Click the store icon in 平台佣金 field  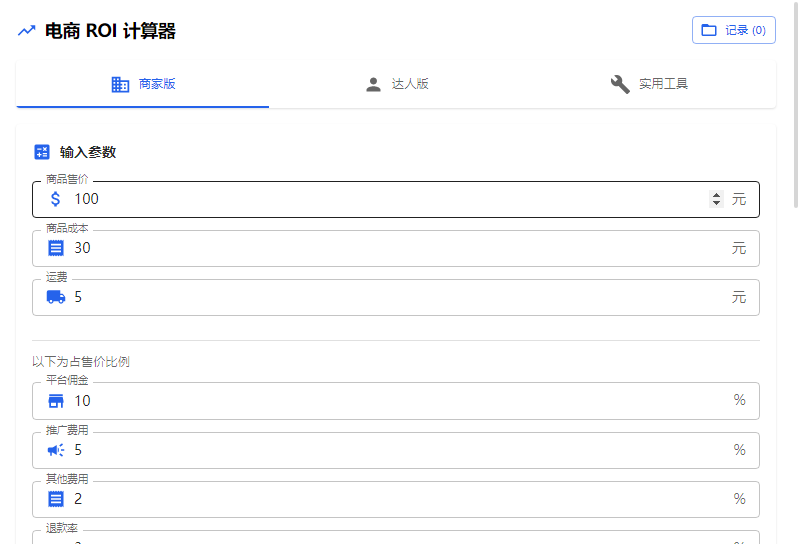point(56,401)
